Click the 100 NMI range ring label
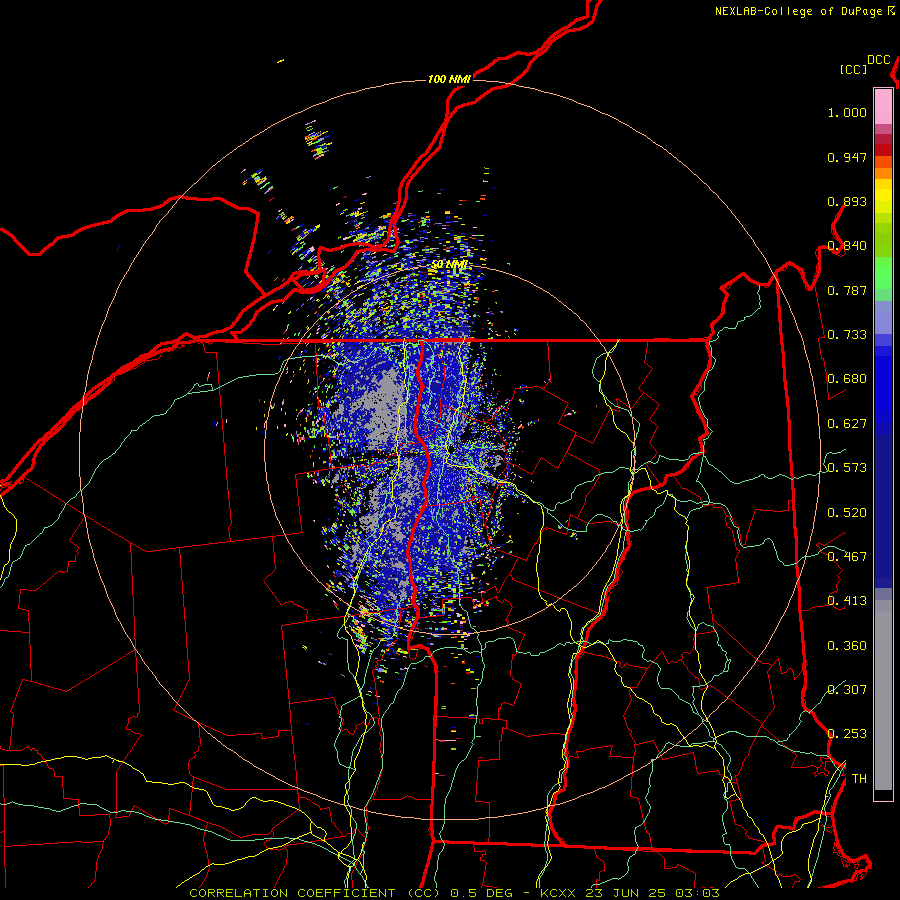The height and width of the screenshot is (900, 900). tap(449, 79)
